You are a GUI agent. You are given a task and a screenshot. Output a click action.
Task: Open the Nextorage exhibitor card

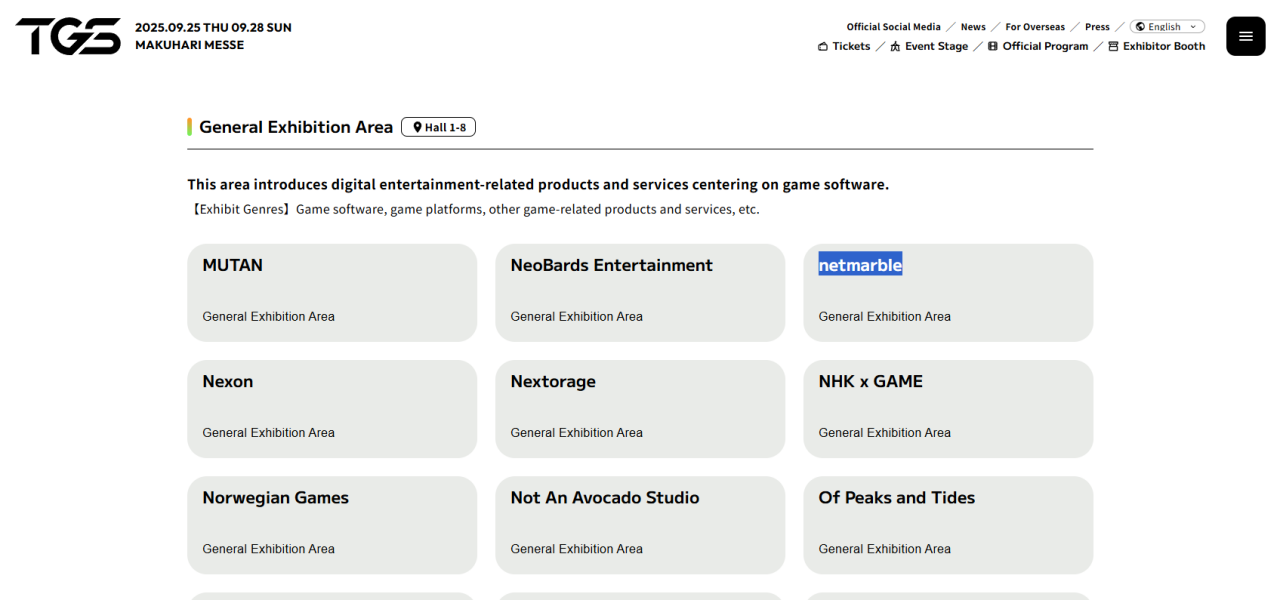tap(640, 409)
